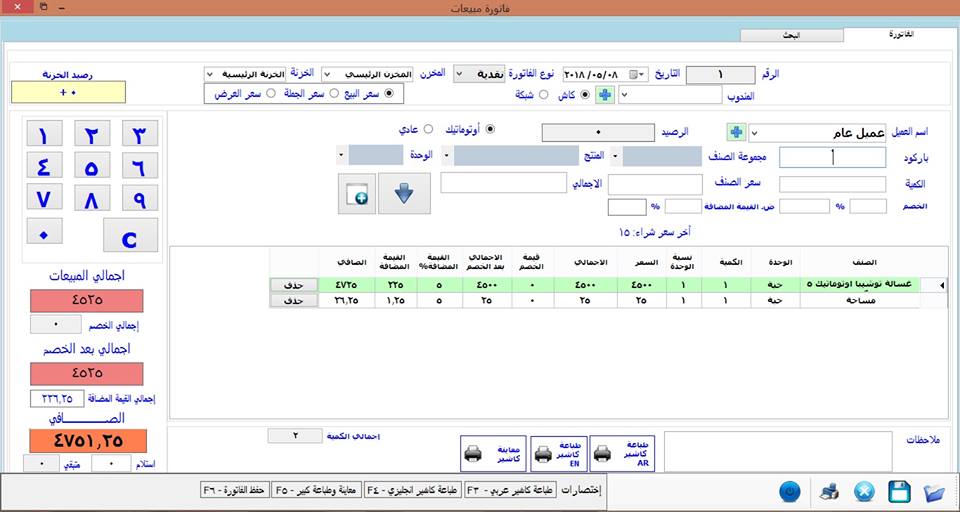The width and height of the screenshot is (960, 512).
Task: Click the printer icon in bottom toolbar
Action: pyautogui.click(x=829, y=492)
